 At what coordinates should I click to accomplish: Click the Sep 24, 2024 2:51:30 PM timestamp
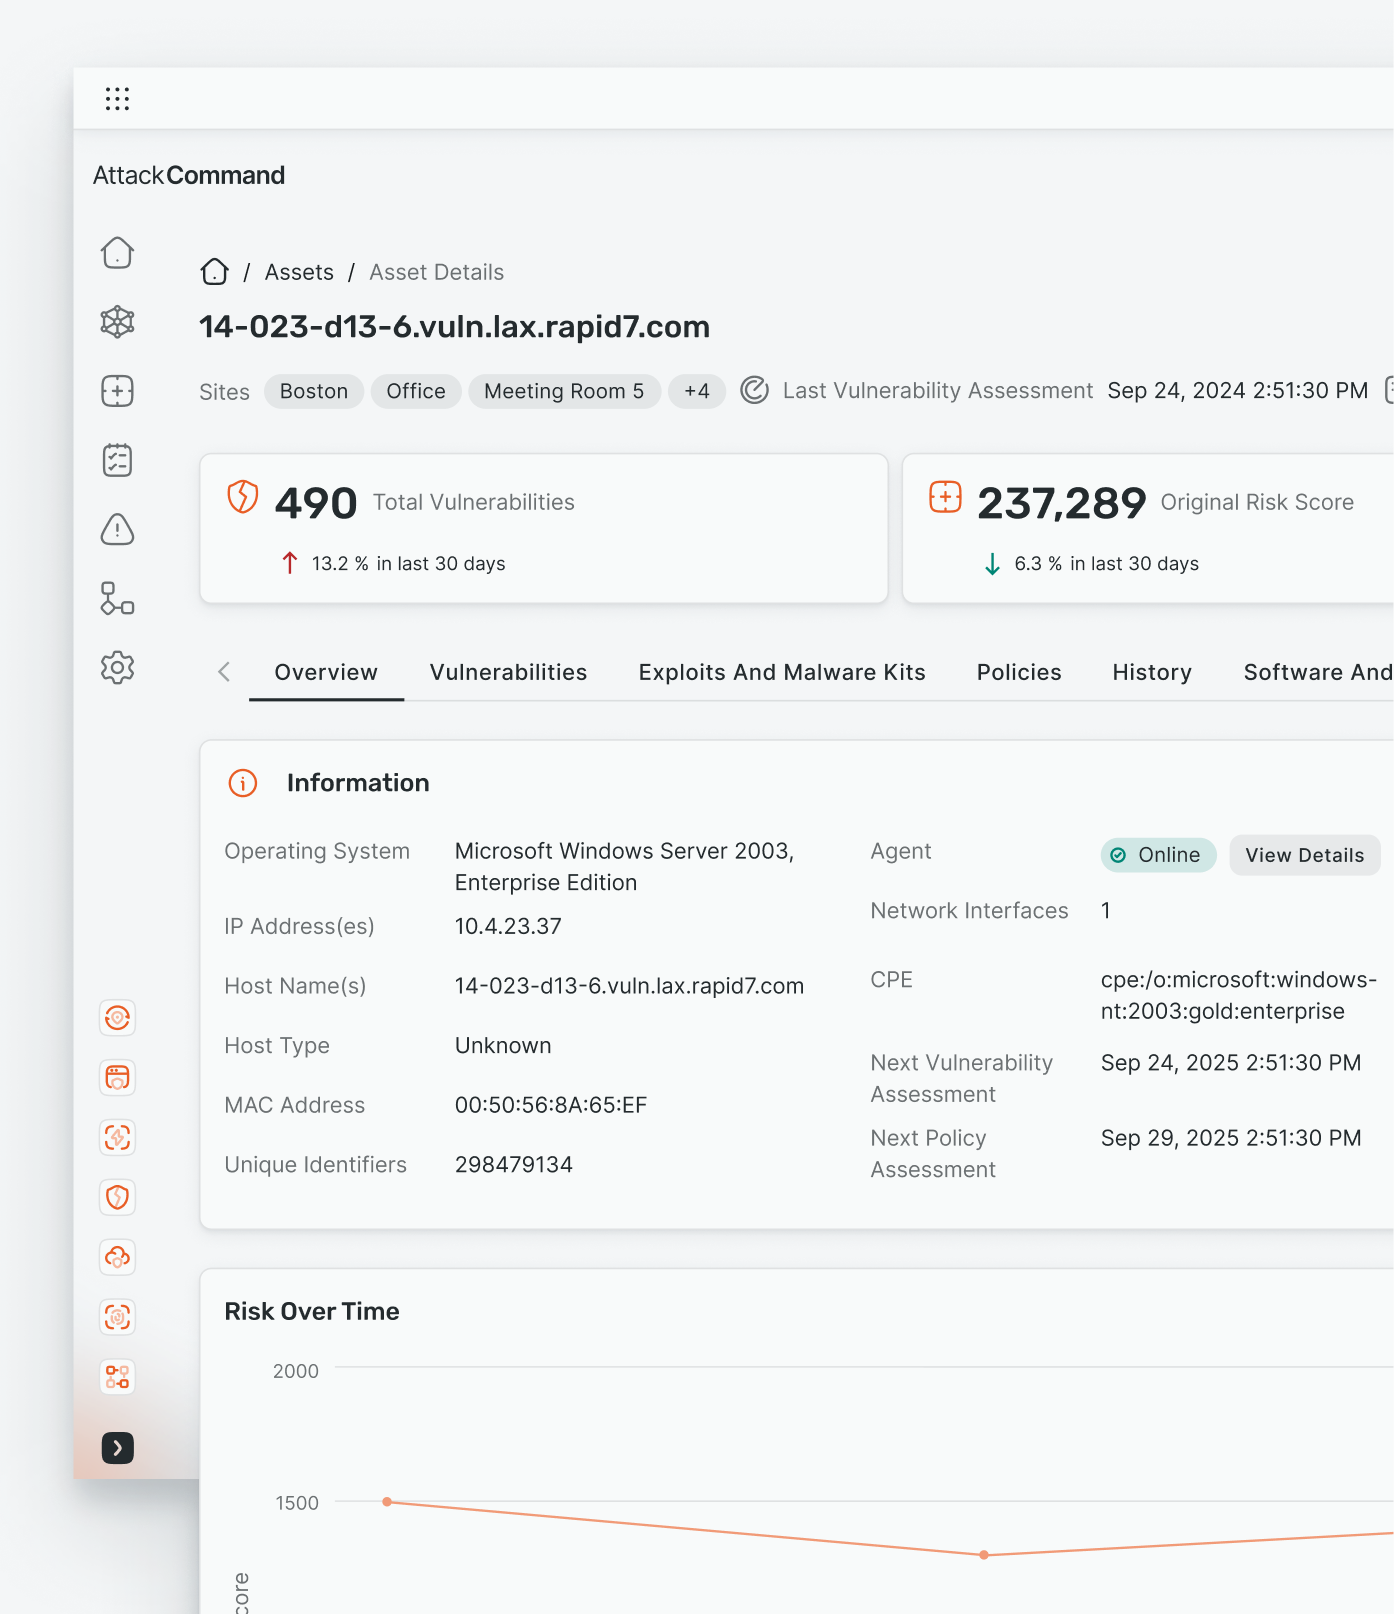pos(1238,390)
